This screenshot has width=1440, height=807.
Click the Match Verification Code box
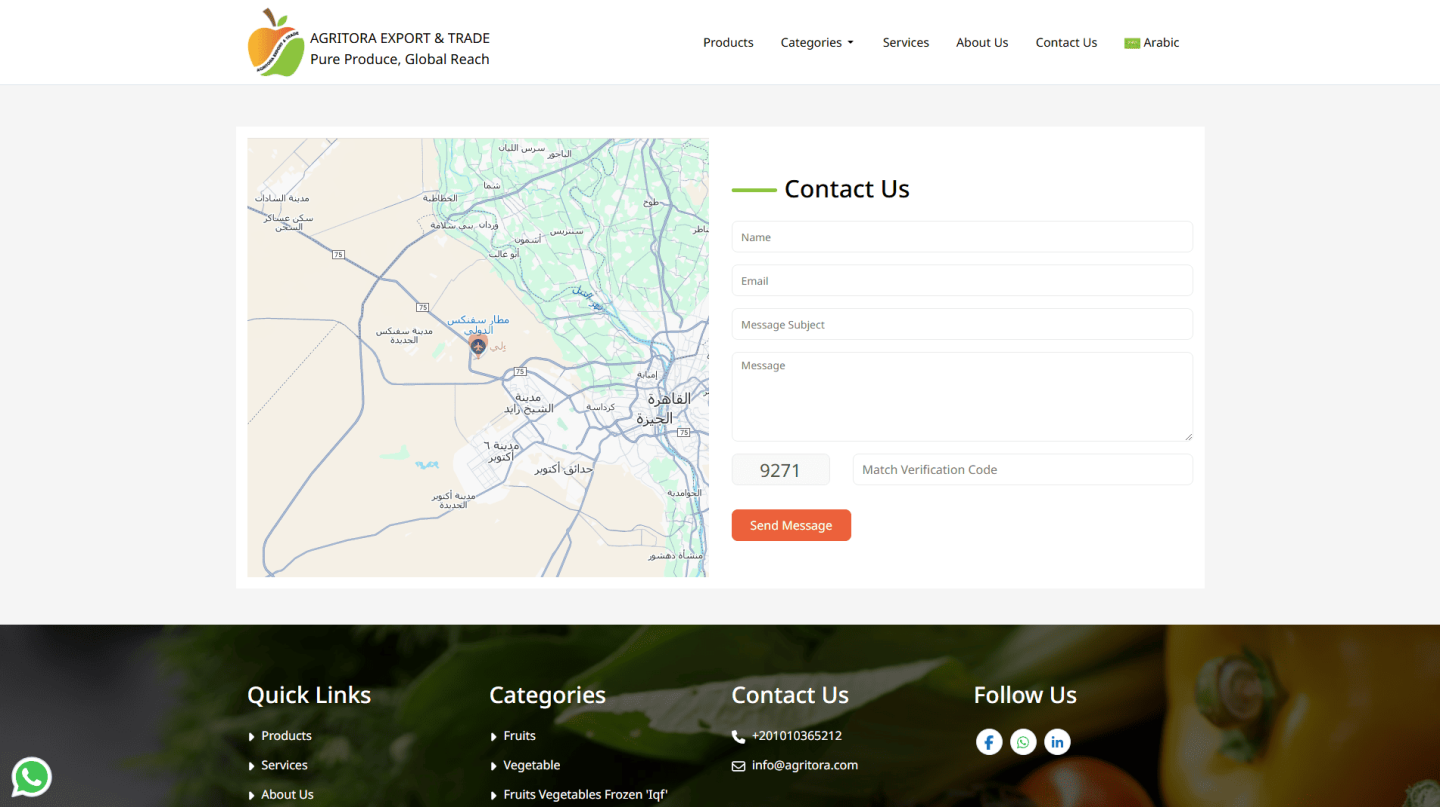[x=1022, y=470]
